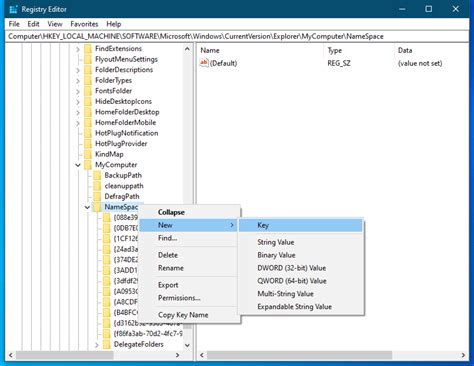
Task: Click the FlyoutMenuSettings folder icon
Action: [x=88, y=60]
